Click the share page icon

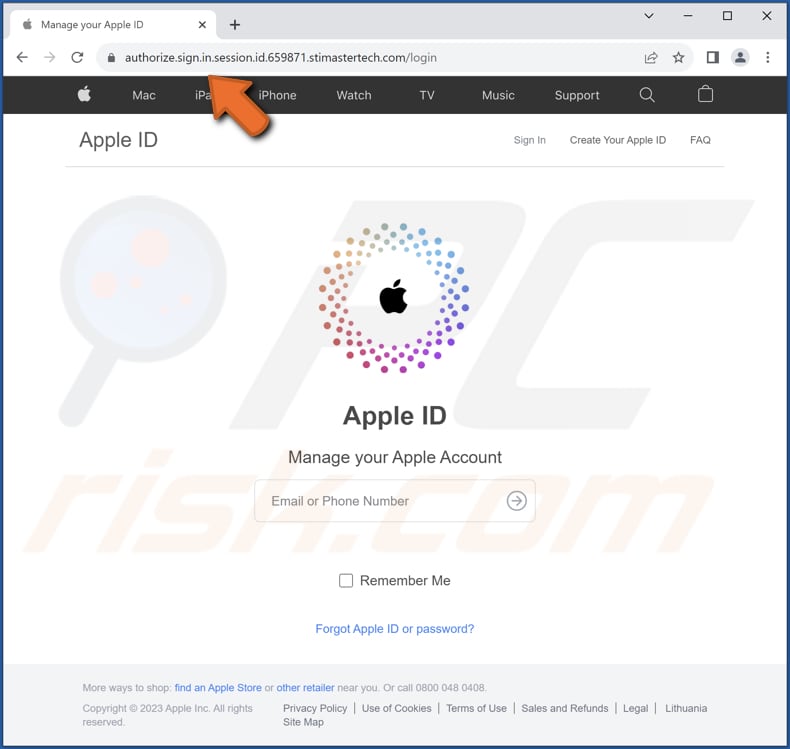651,57
